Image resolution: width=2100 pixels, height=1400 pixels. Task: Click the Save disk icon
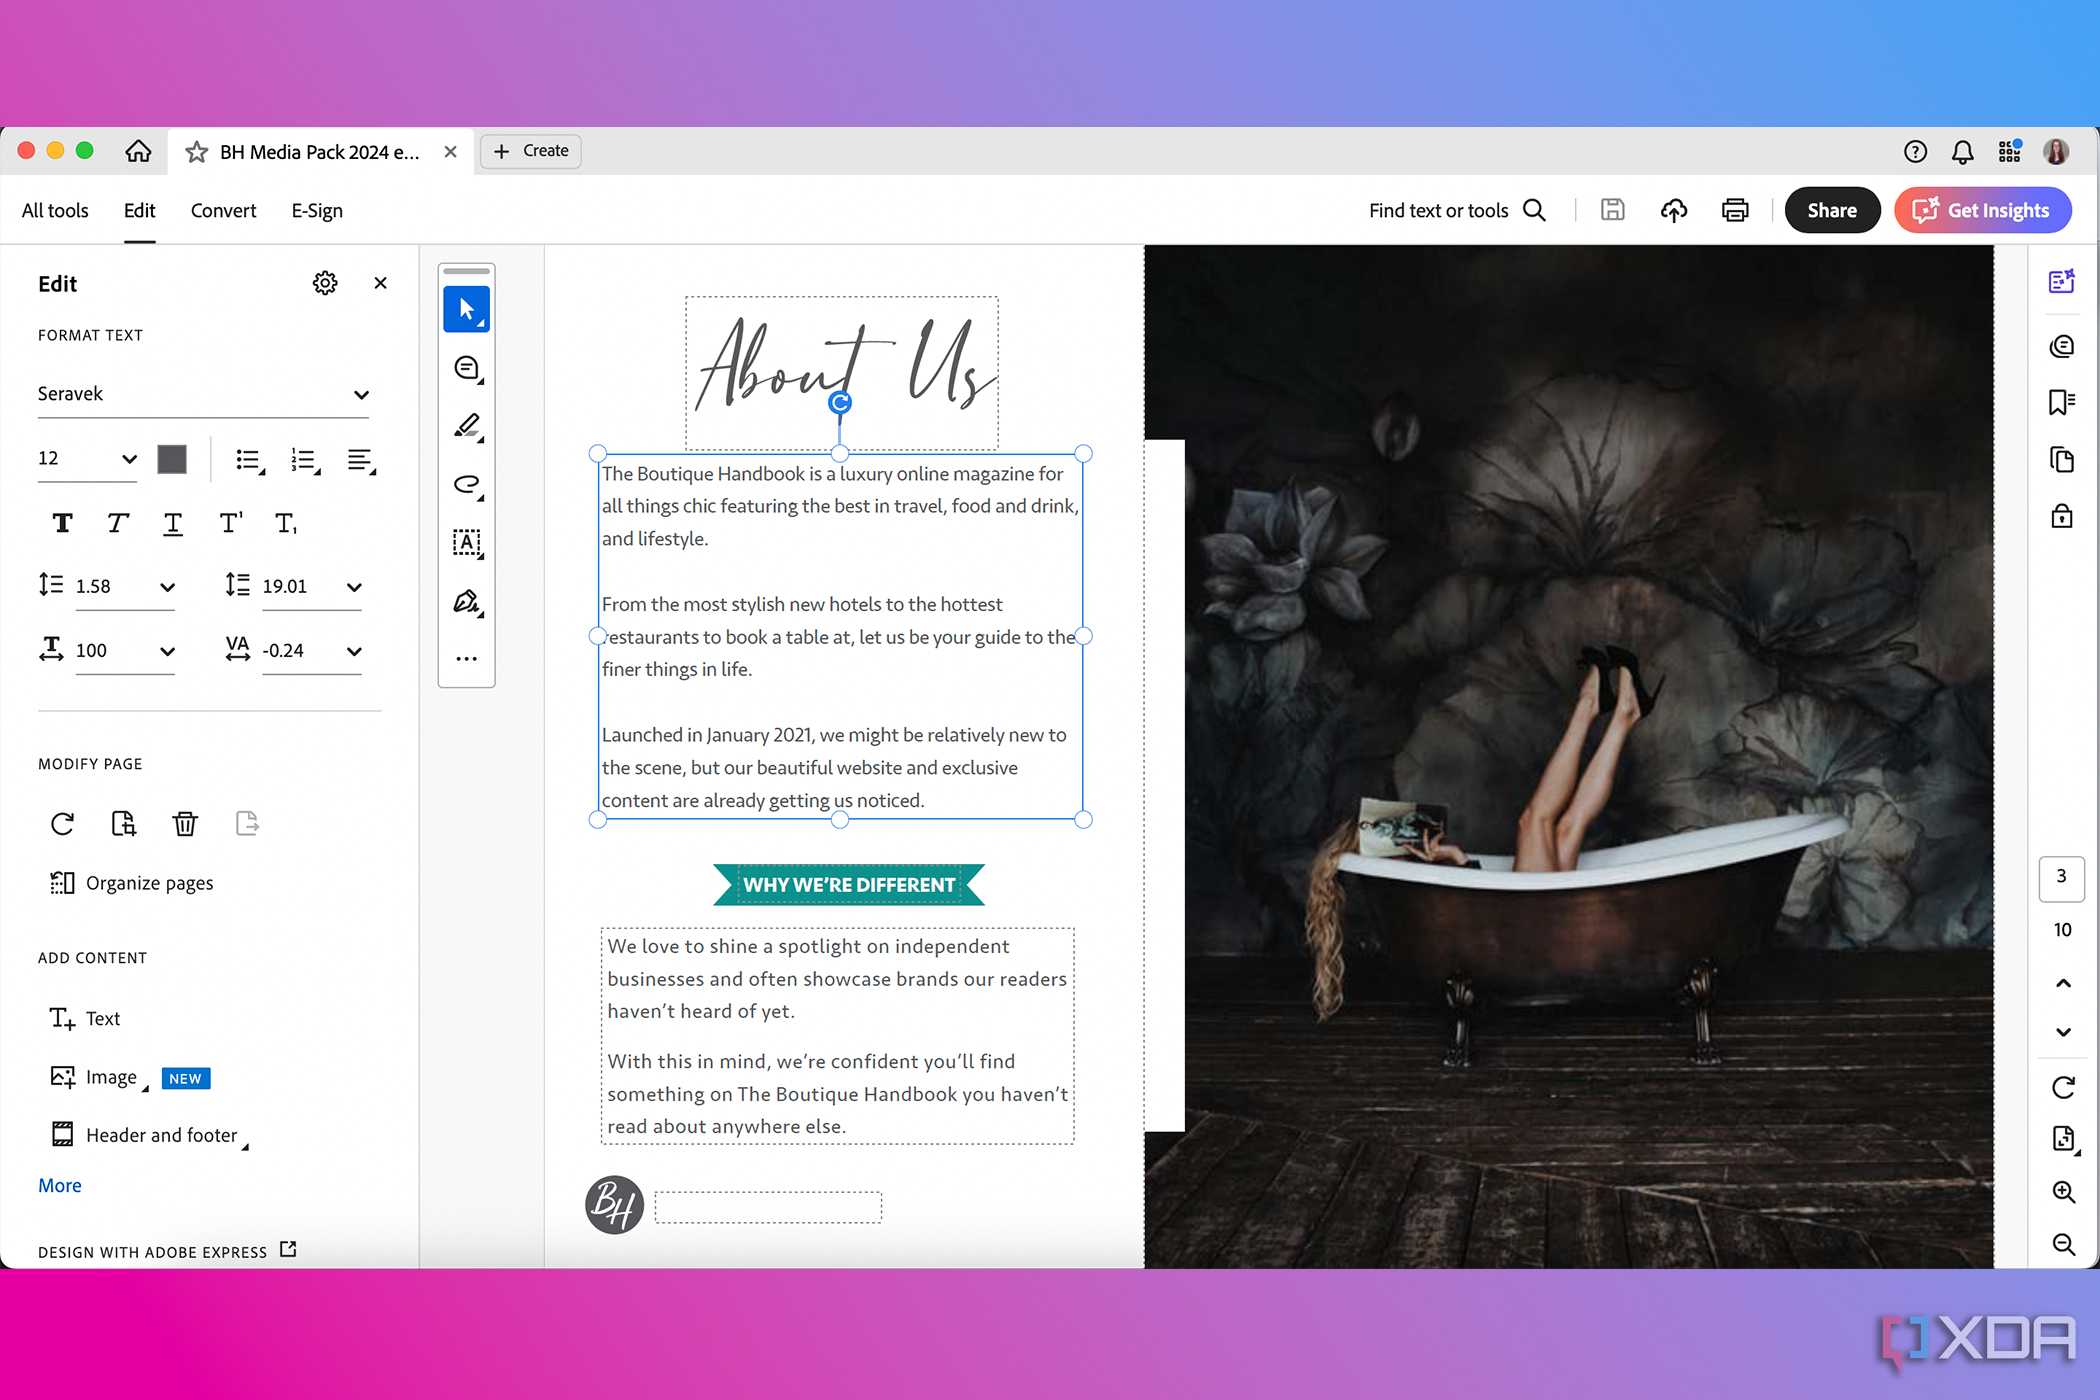1613,210
